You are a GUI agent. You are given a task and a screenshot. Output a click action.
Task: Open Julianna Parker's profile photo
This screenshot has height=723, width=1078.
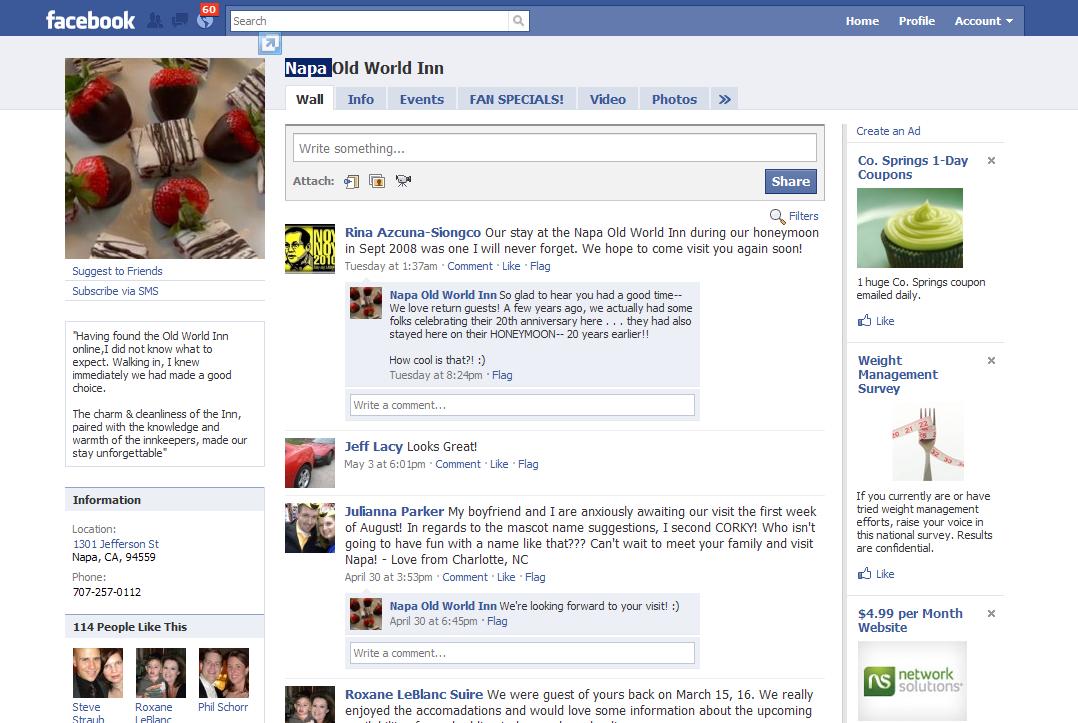pyautogui.click(x=310, y=528)
